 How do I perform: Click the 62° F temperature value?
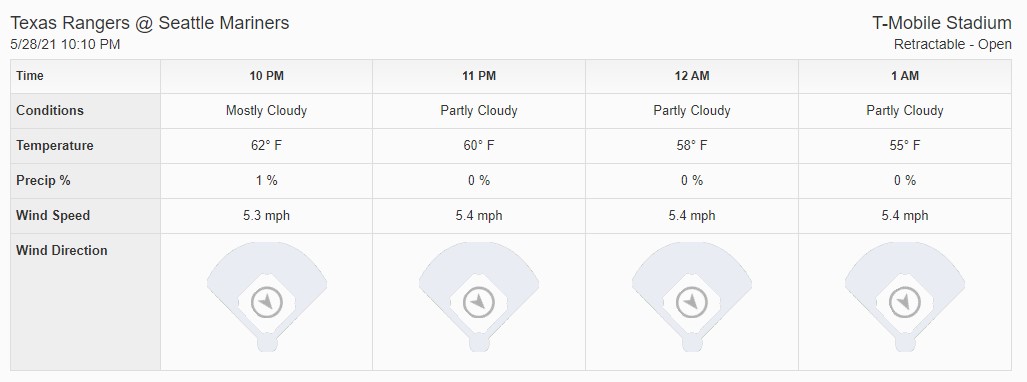(x=267, y=145)
